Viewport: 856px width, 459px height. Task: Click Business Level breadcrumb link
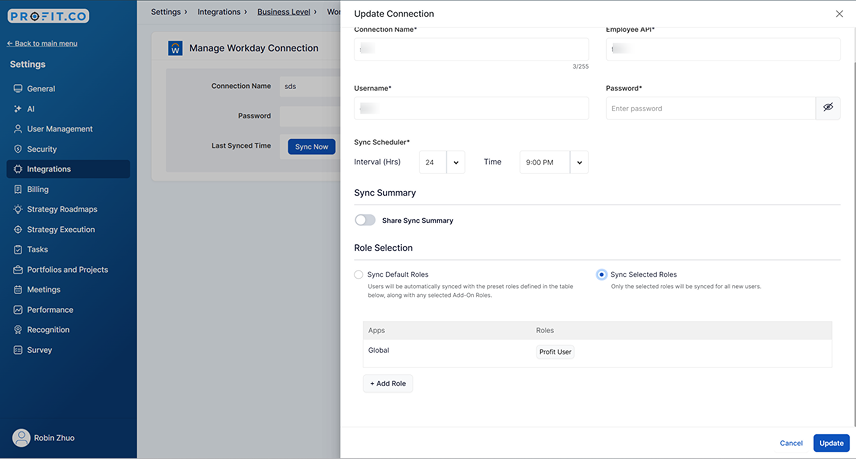[283, 11]
